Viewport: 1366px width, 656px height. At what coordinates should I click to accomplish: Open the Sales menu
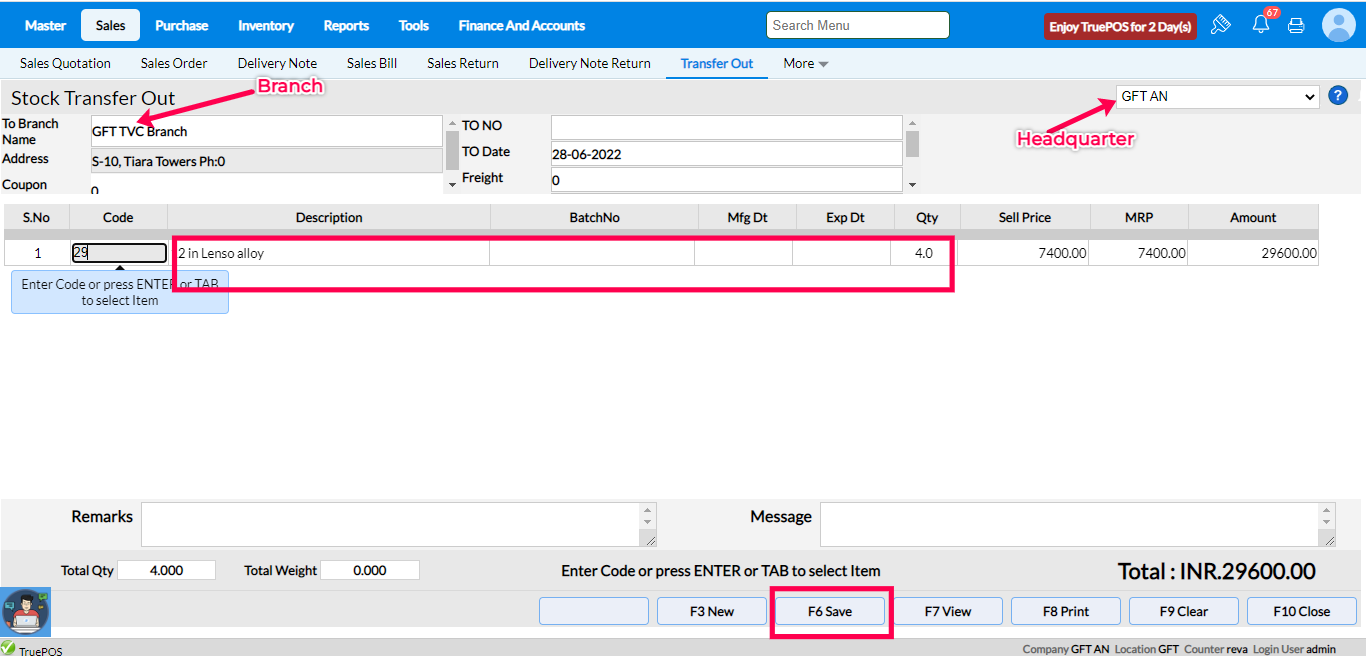(x=111, y=25)
